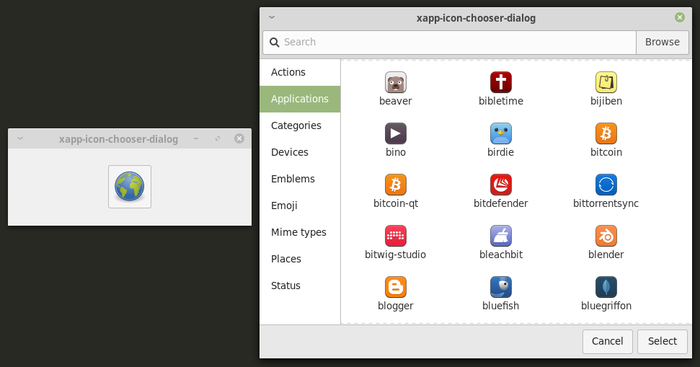This screenshot has height=367, width=700.
Task: Select the beaver application icon
Action: 396,82
